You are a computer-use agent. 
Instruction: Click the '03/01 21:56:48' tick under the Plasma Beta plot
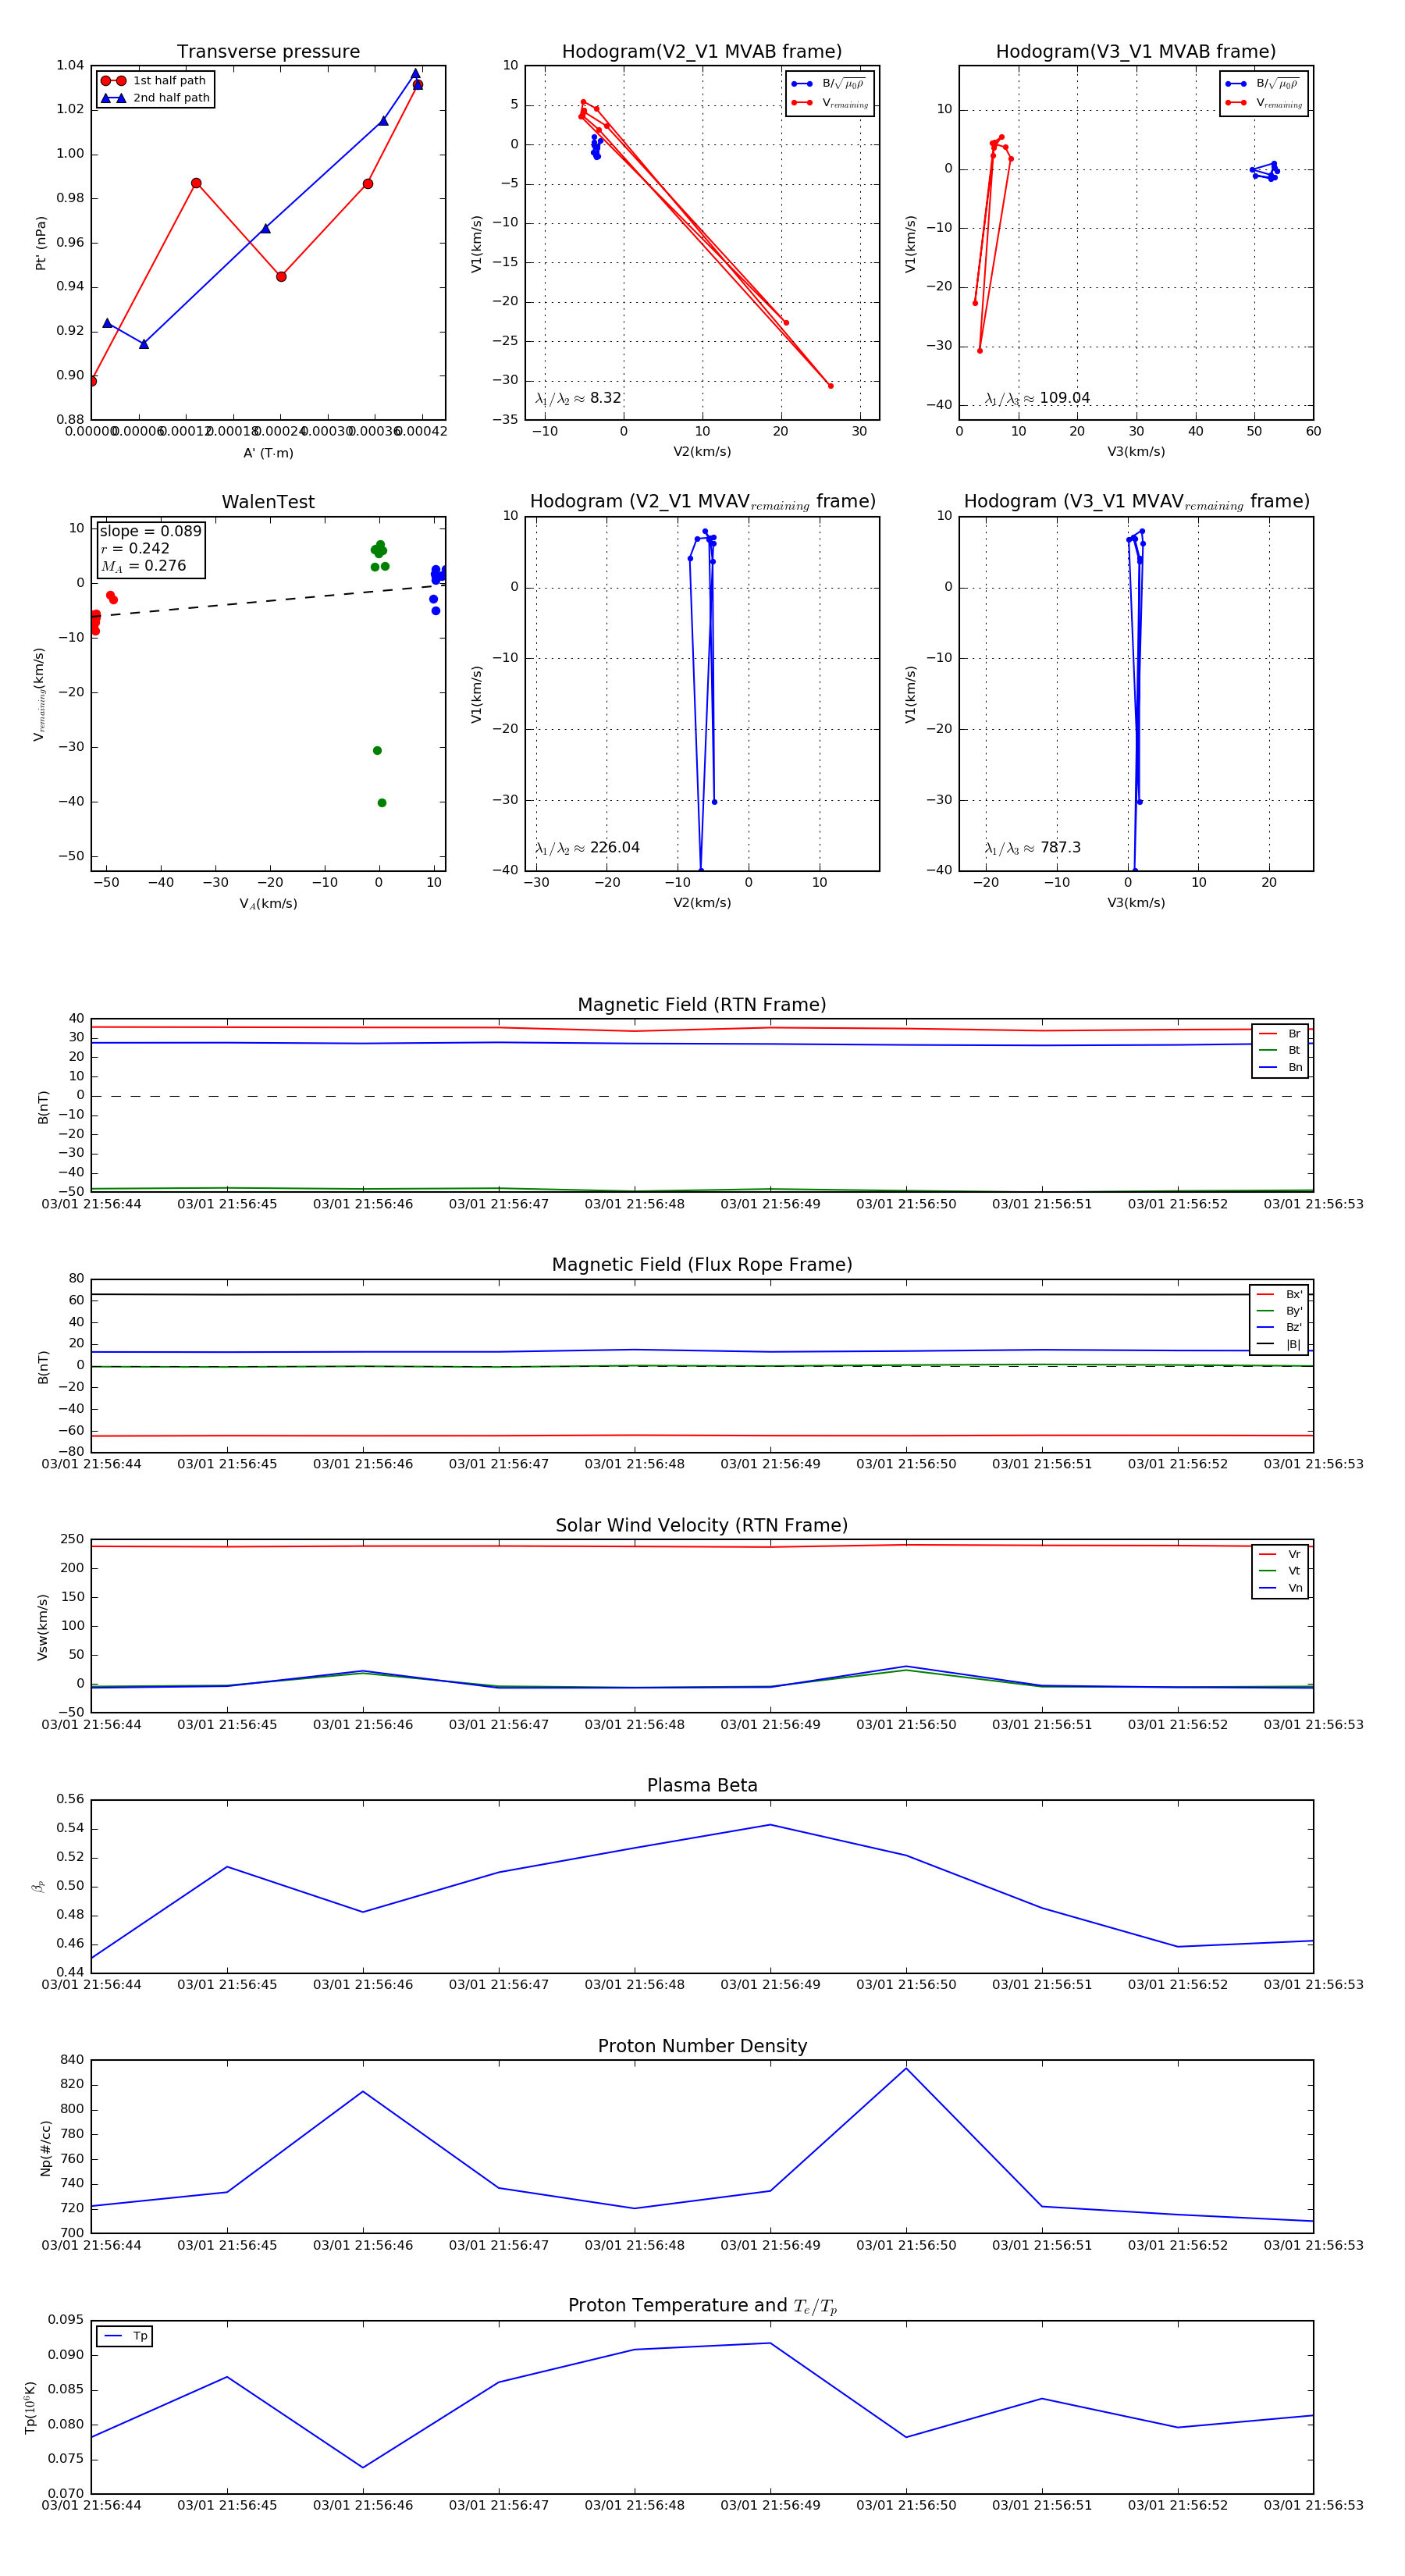[634, 1985]
